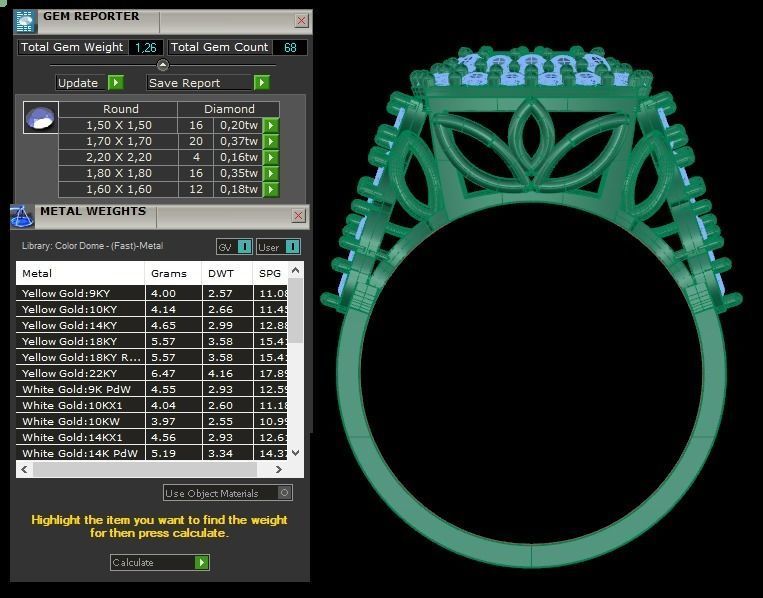Screen dimensions: 763x598
Task: Click the Round shape header cell
Action: point(120,109)
